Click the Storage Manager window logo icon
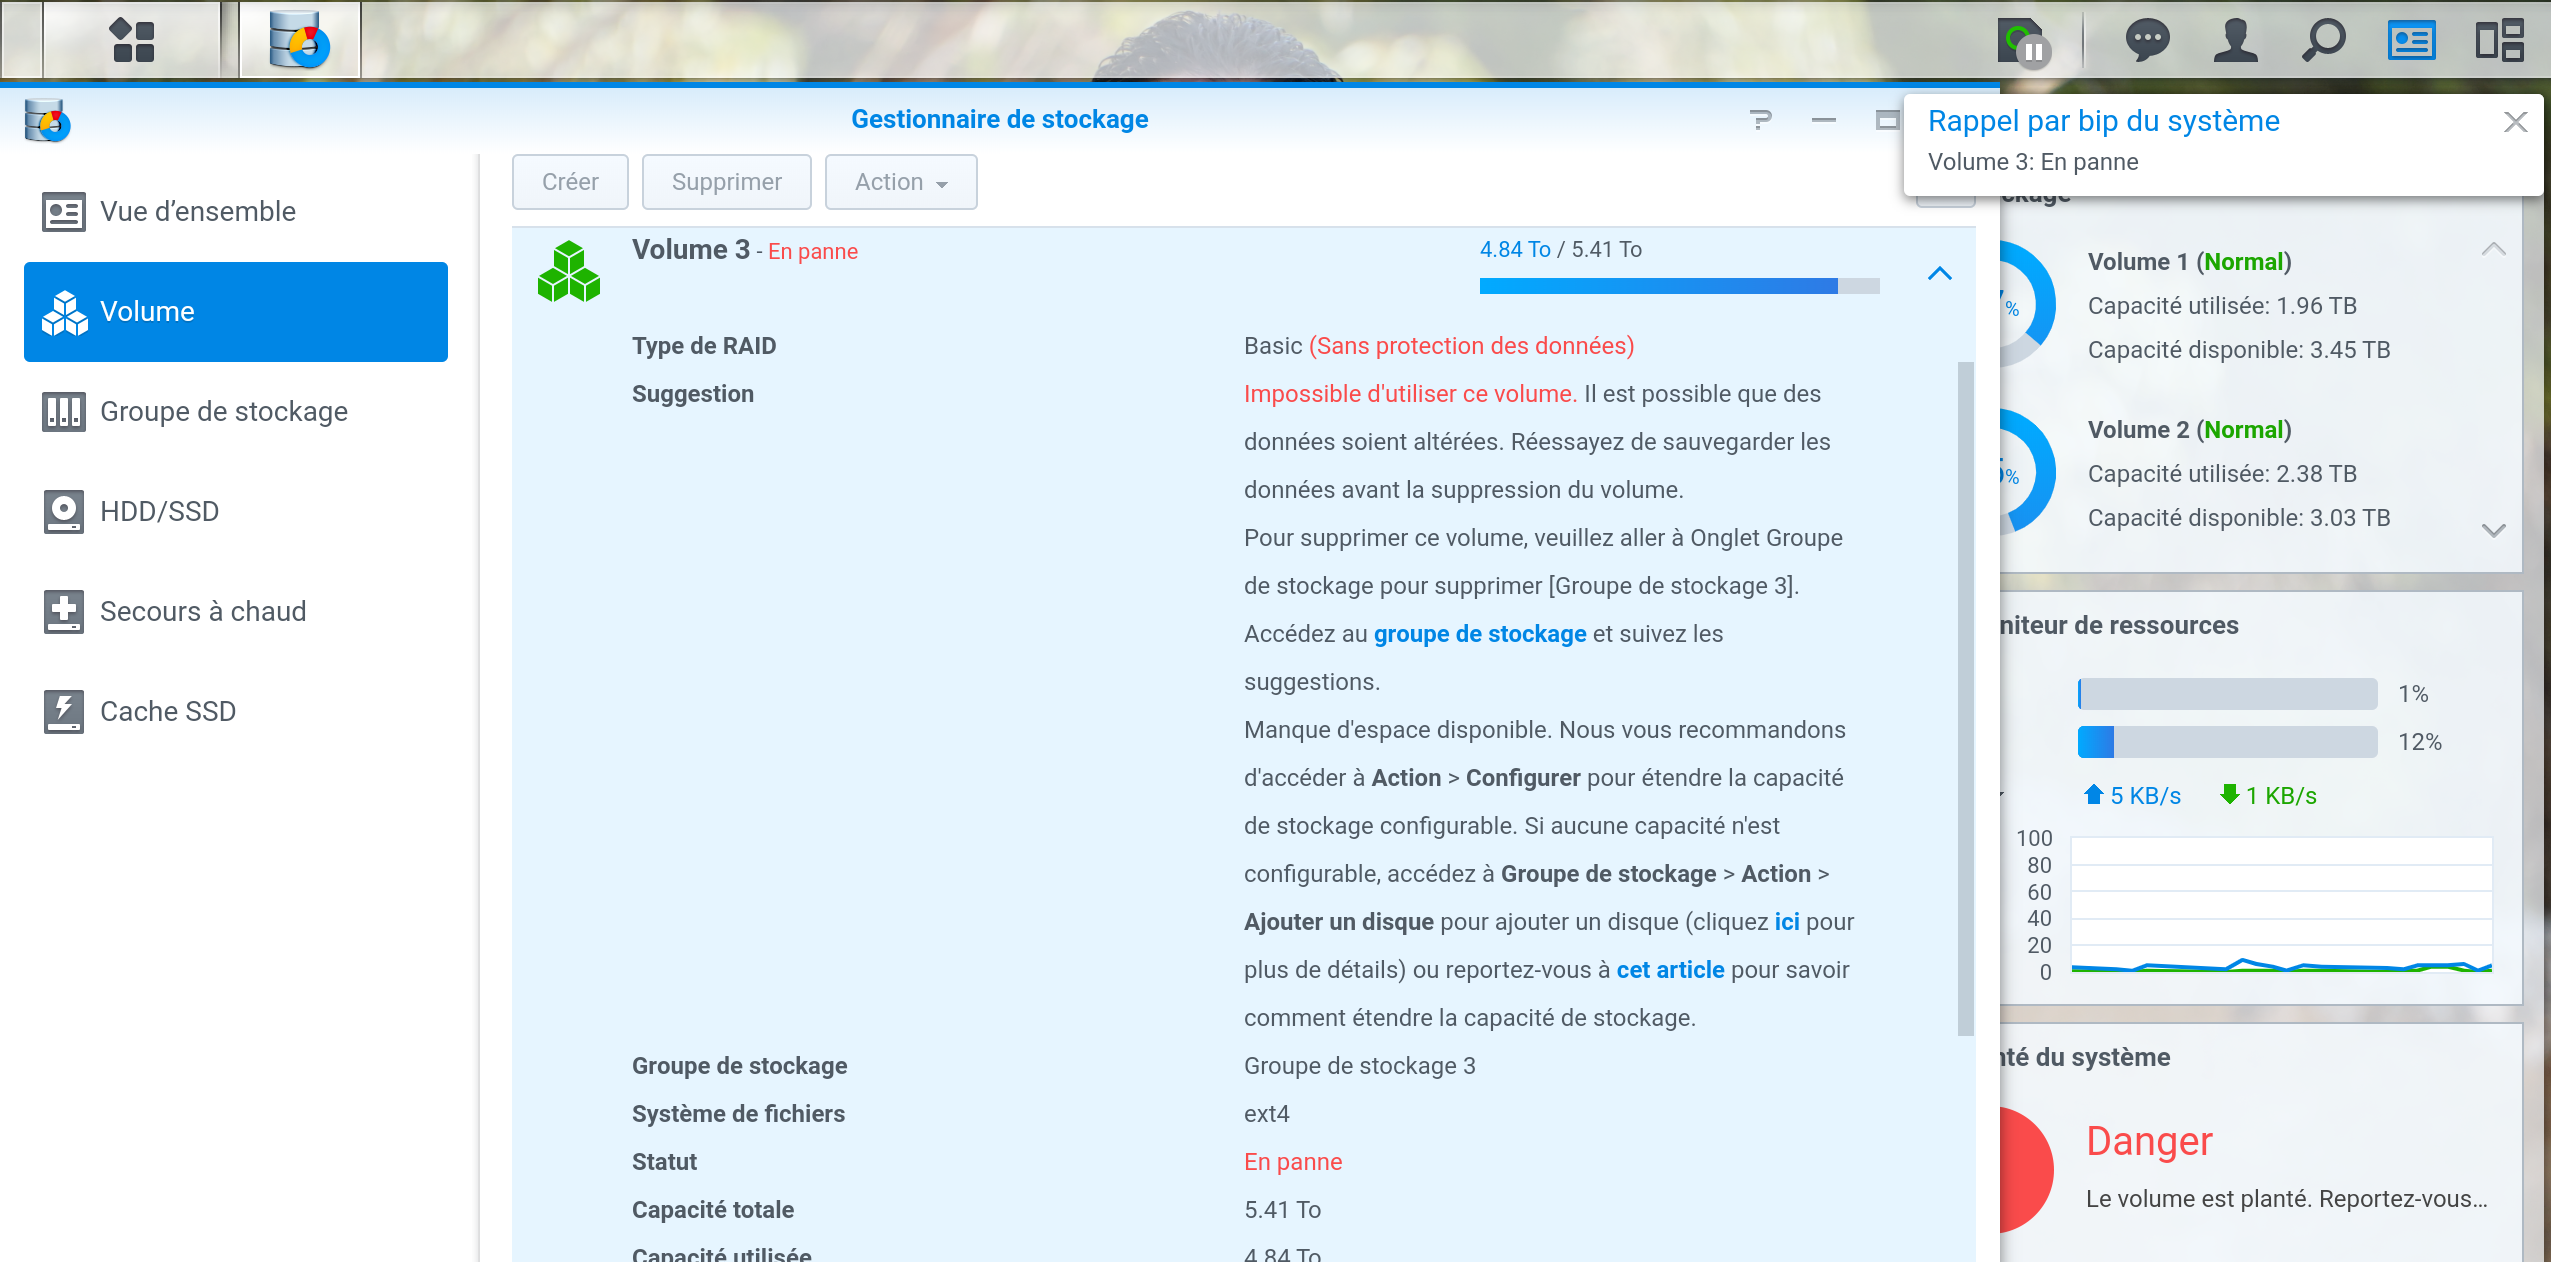This screenshot has height=1262, width=2551. click(x=47, y=121)
